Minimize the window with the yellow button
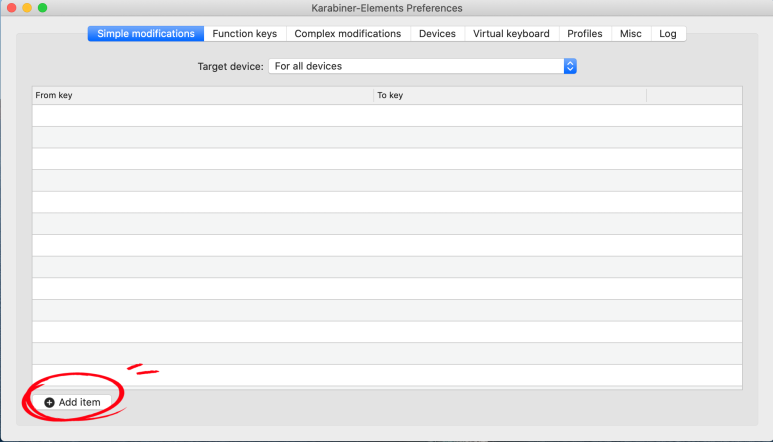This screenshot has height=442, width=773. [27, 7]
